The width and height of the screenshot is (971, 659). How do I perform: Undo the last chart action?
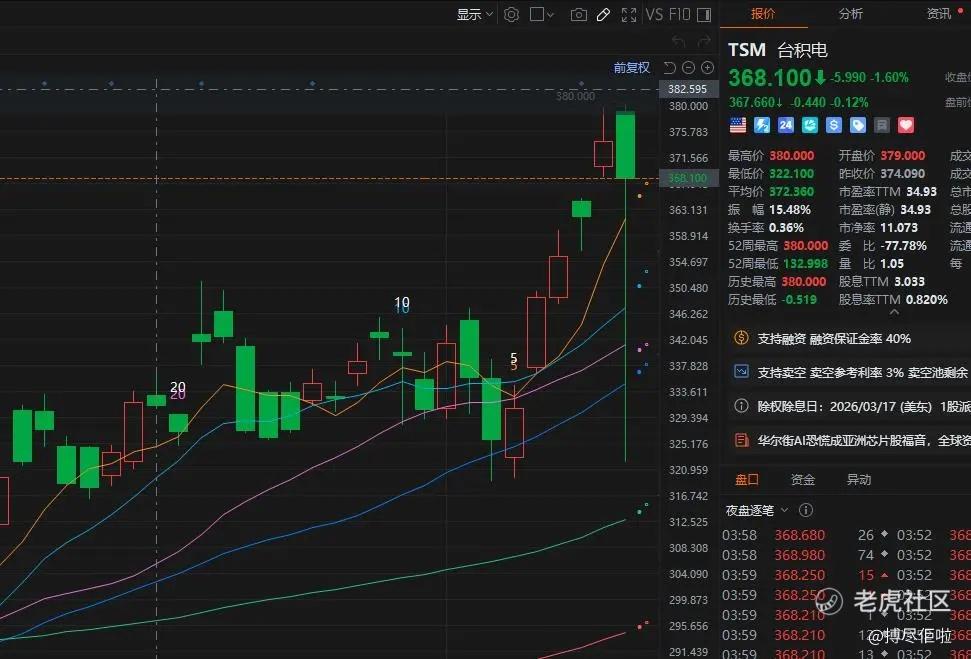click(679, 41)
